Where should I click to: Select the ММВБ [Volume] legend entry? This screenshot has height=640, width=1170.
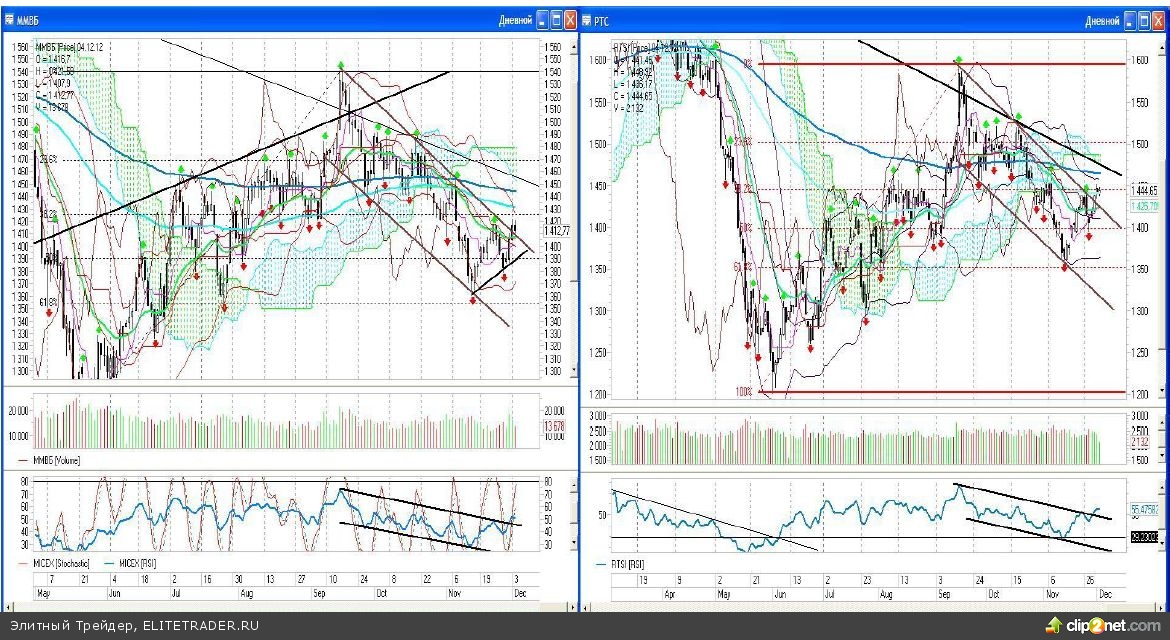point(56,460)
